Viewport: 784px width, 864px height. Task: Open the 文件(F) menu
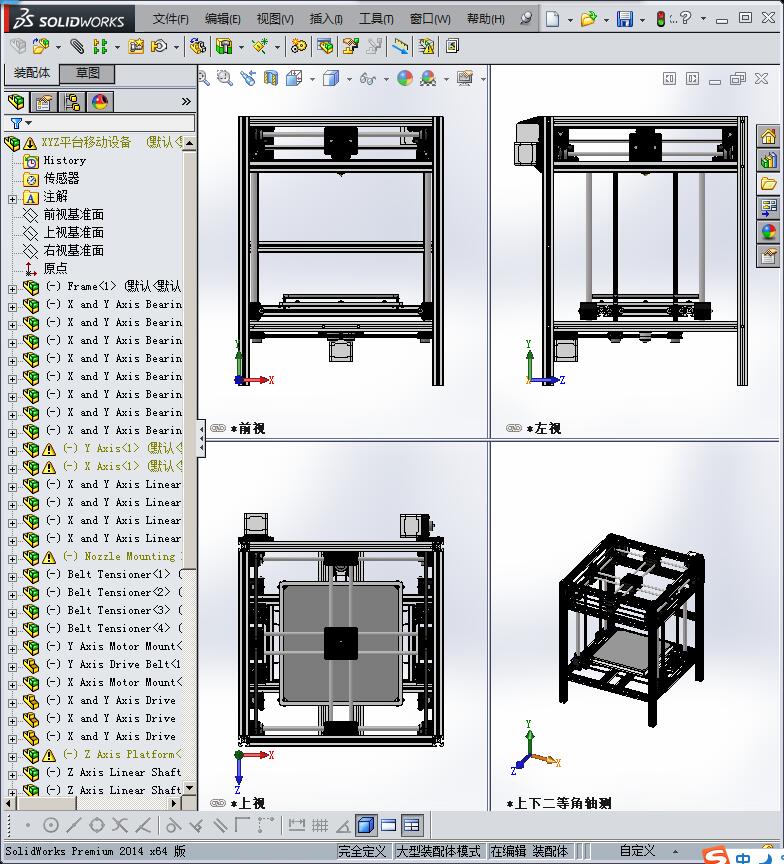(x=170, y=19)
